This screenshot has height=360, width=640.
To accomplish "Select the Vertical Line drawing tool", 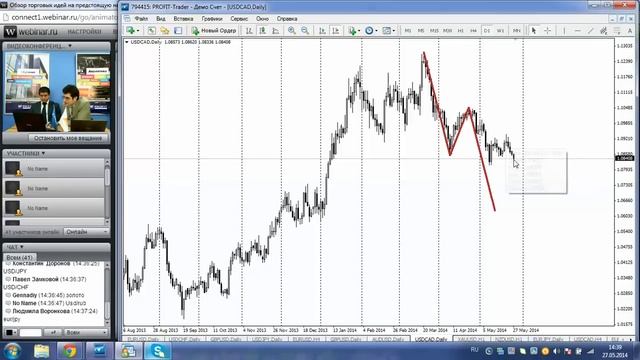I will [x=564, y=31].
